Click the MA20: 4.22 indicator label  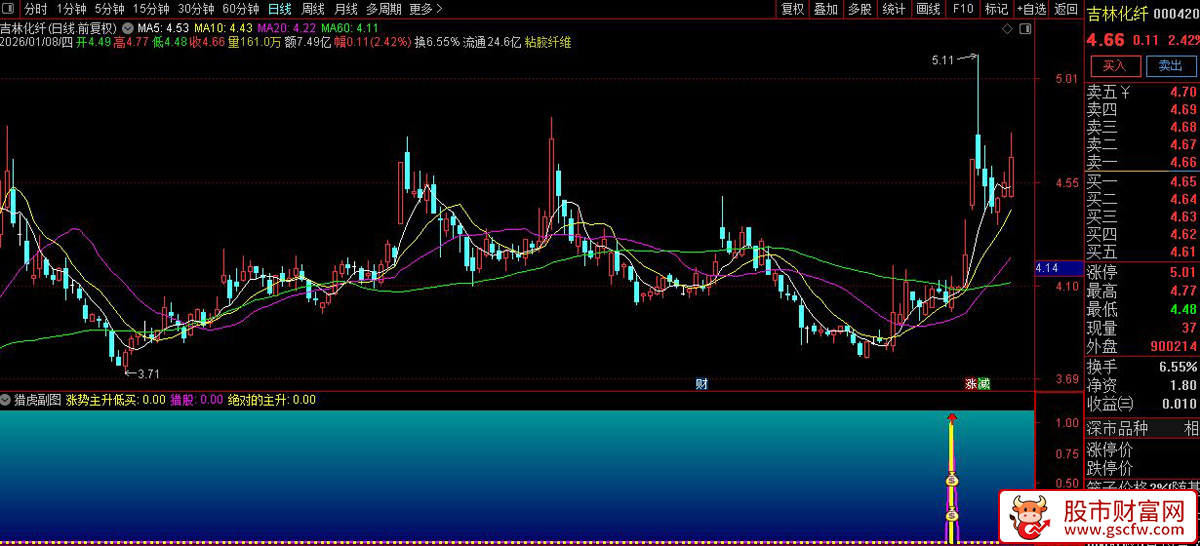coord(287,28)
